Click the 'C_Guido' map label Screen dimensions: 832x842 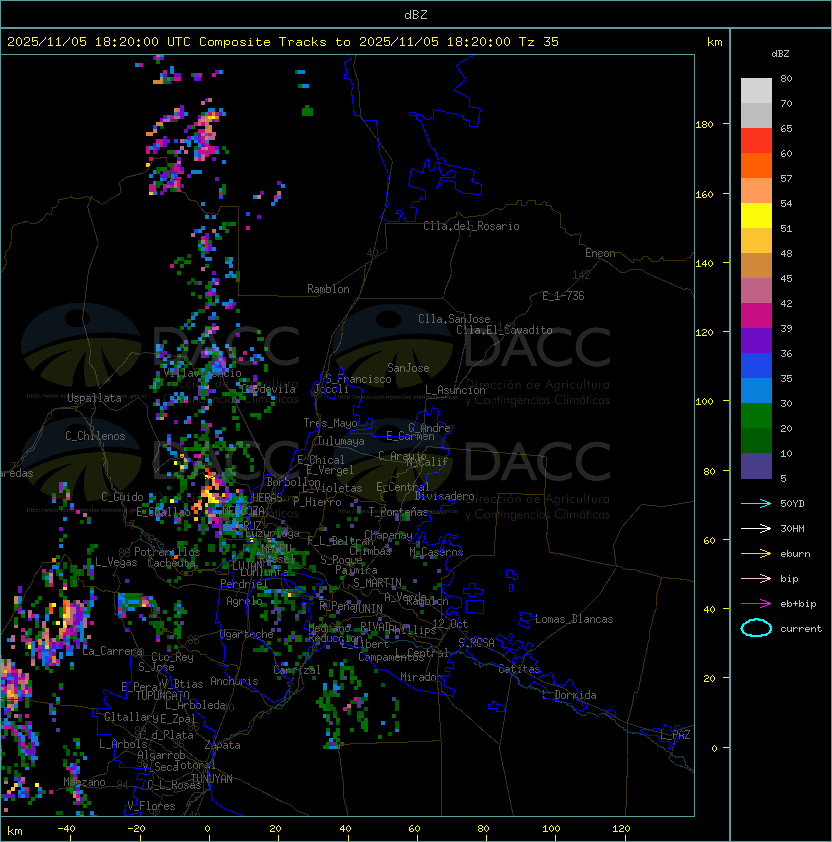coord(122,497)
